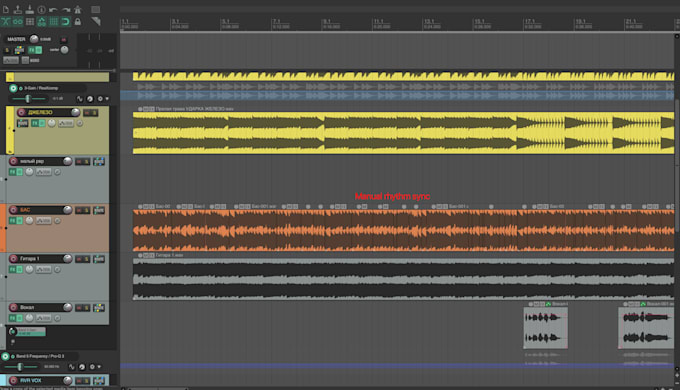Open routing for the Вокал track
Viewport: 680px width, 390px height.
point(99,308)
